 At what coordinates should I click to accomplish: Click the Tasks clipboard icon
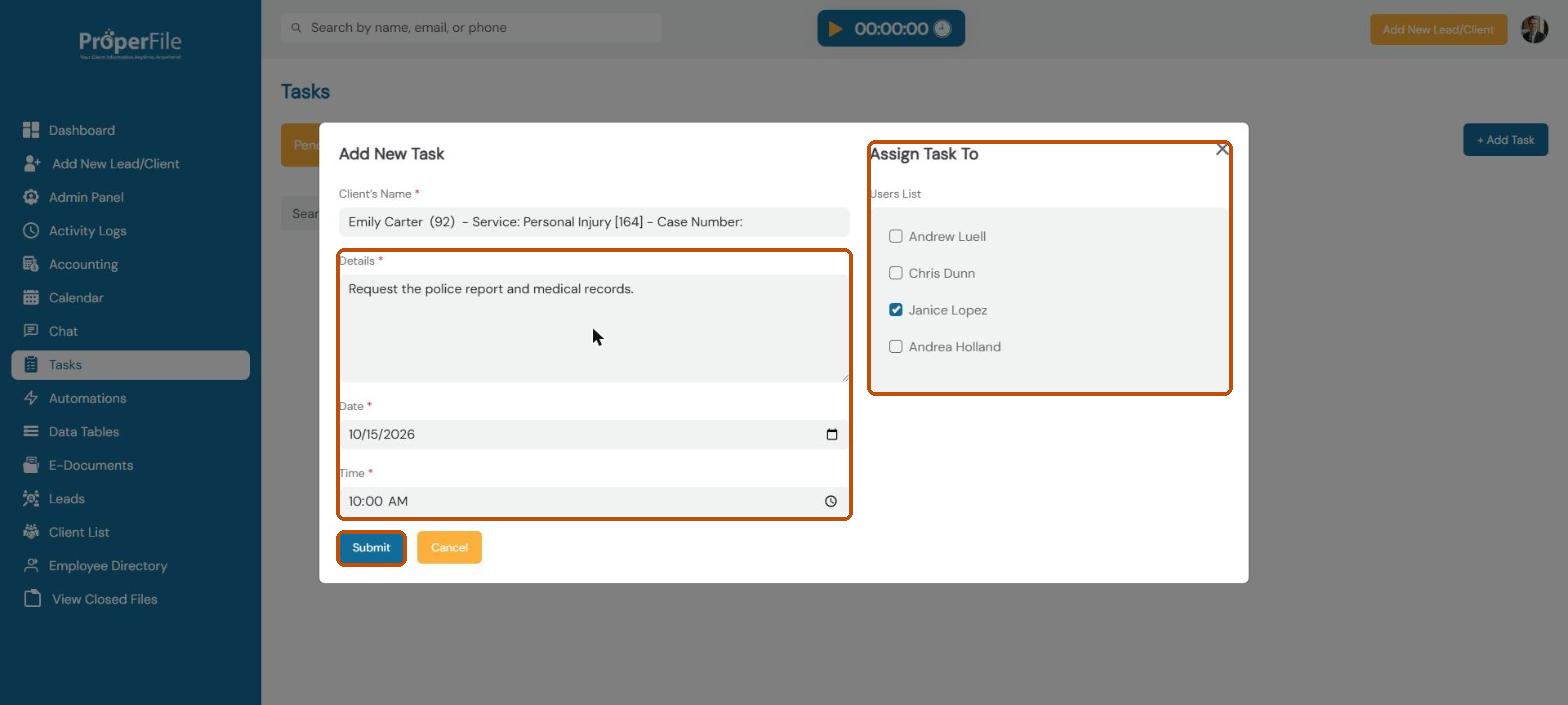coord(31,365)
